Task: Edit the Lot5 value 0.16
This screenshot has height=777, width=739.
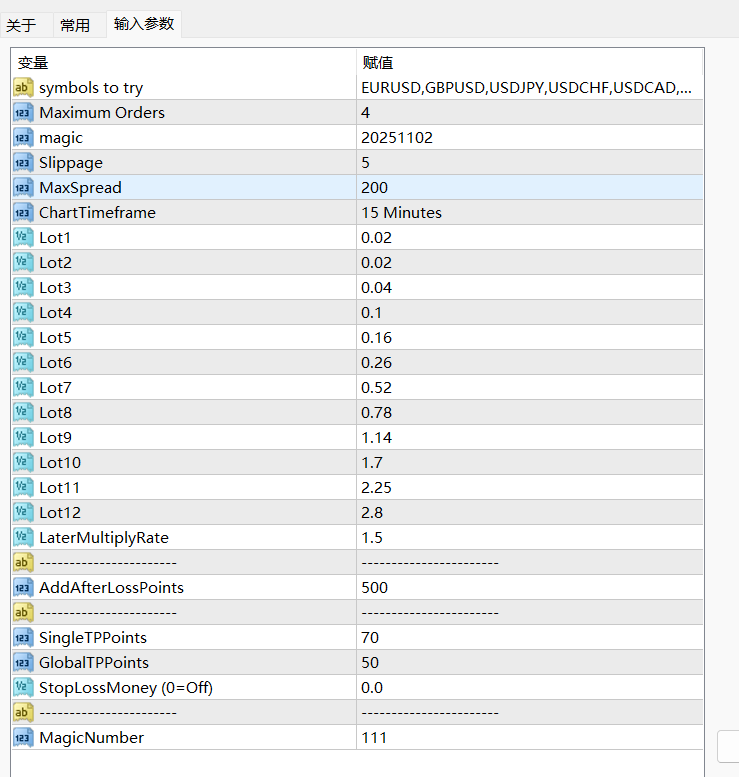Action: (529, 337)
